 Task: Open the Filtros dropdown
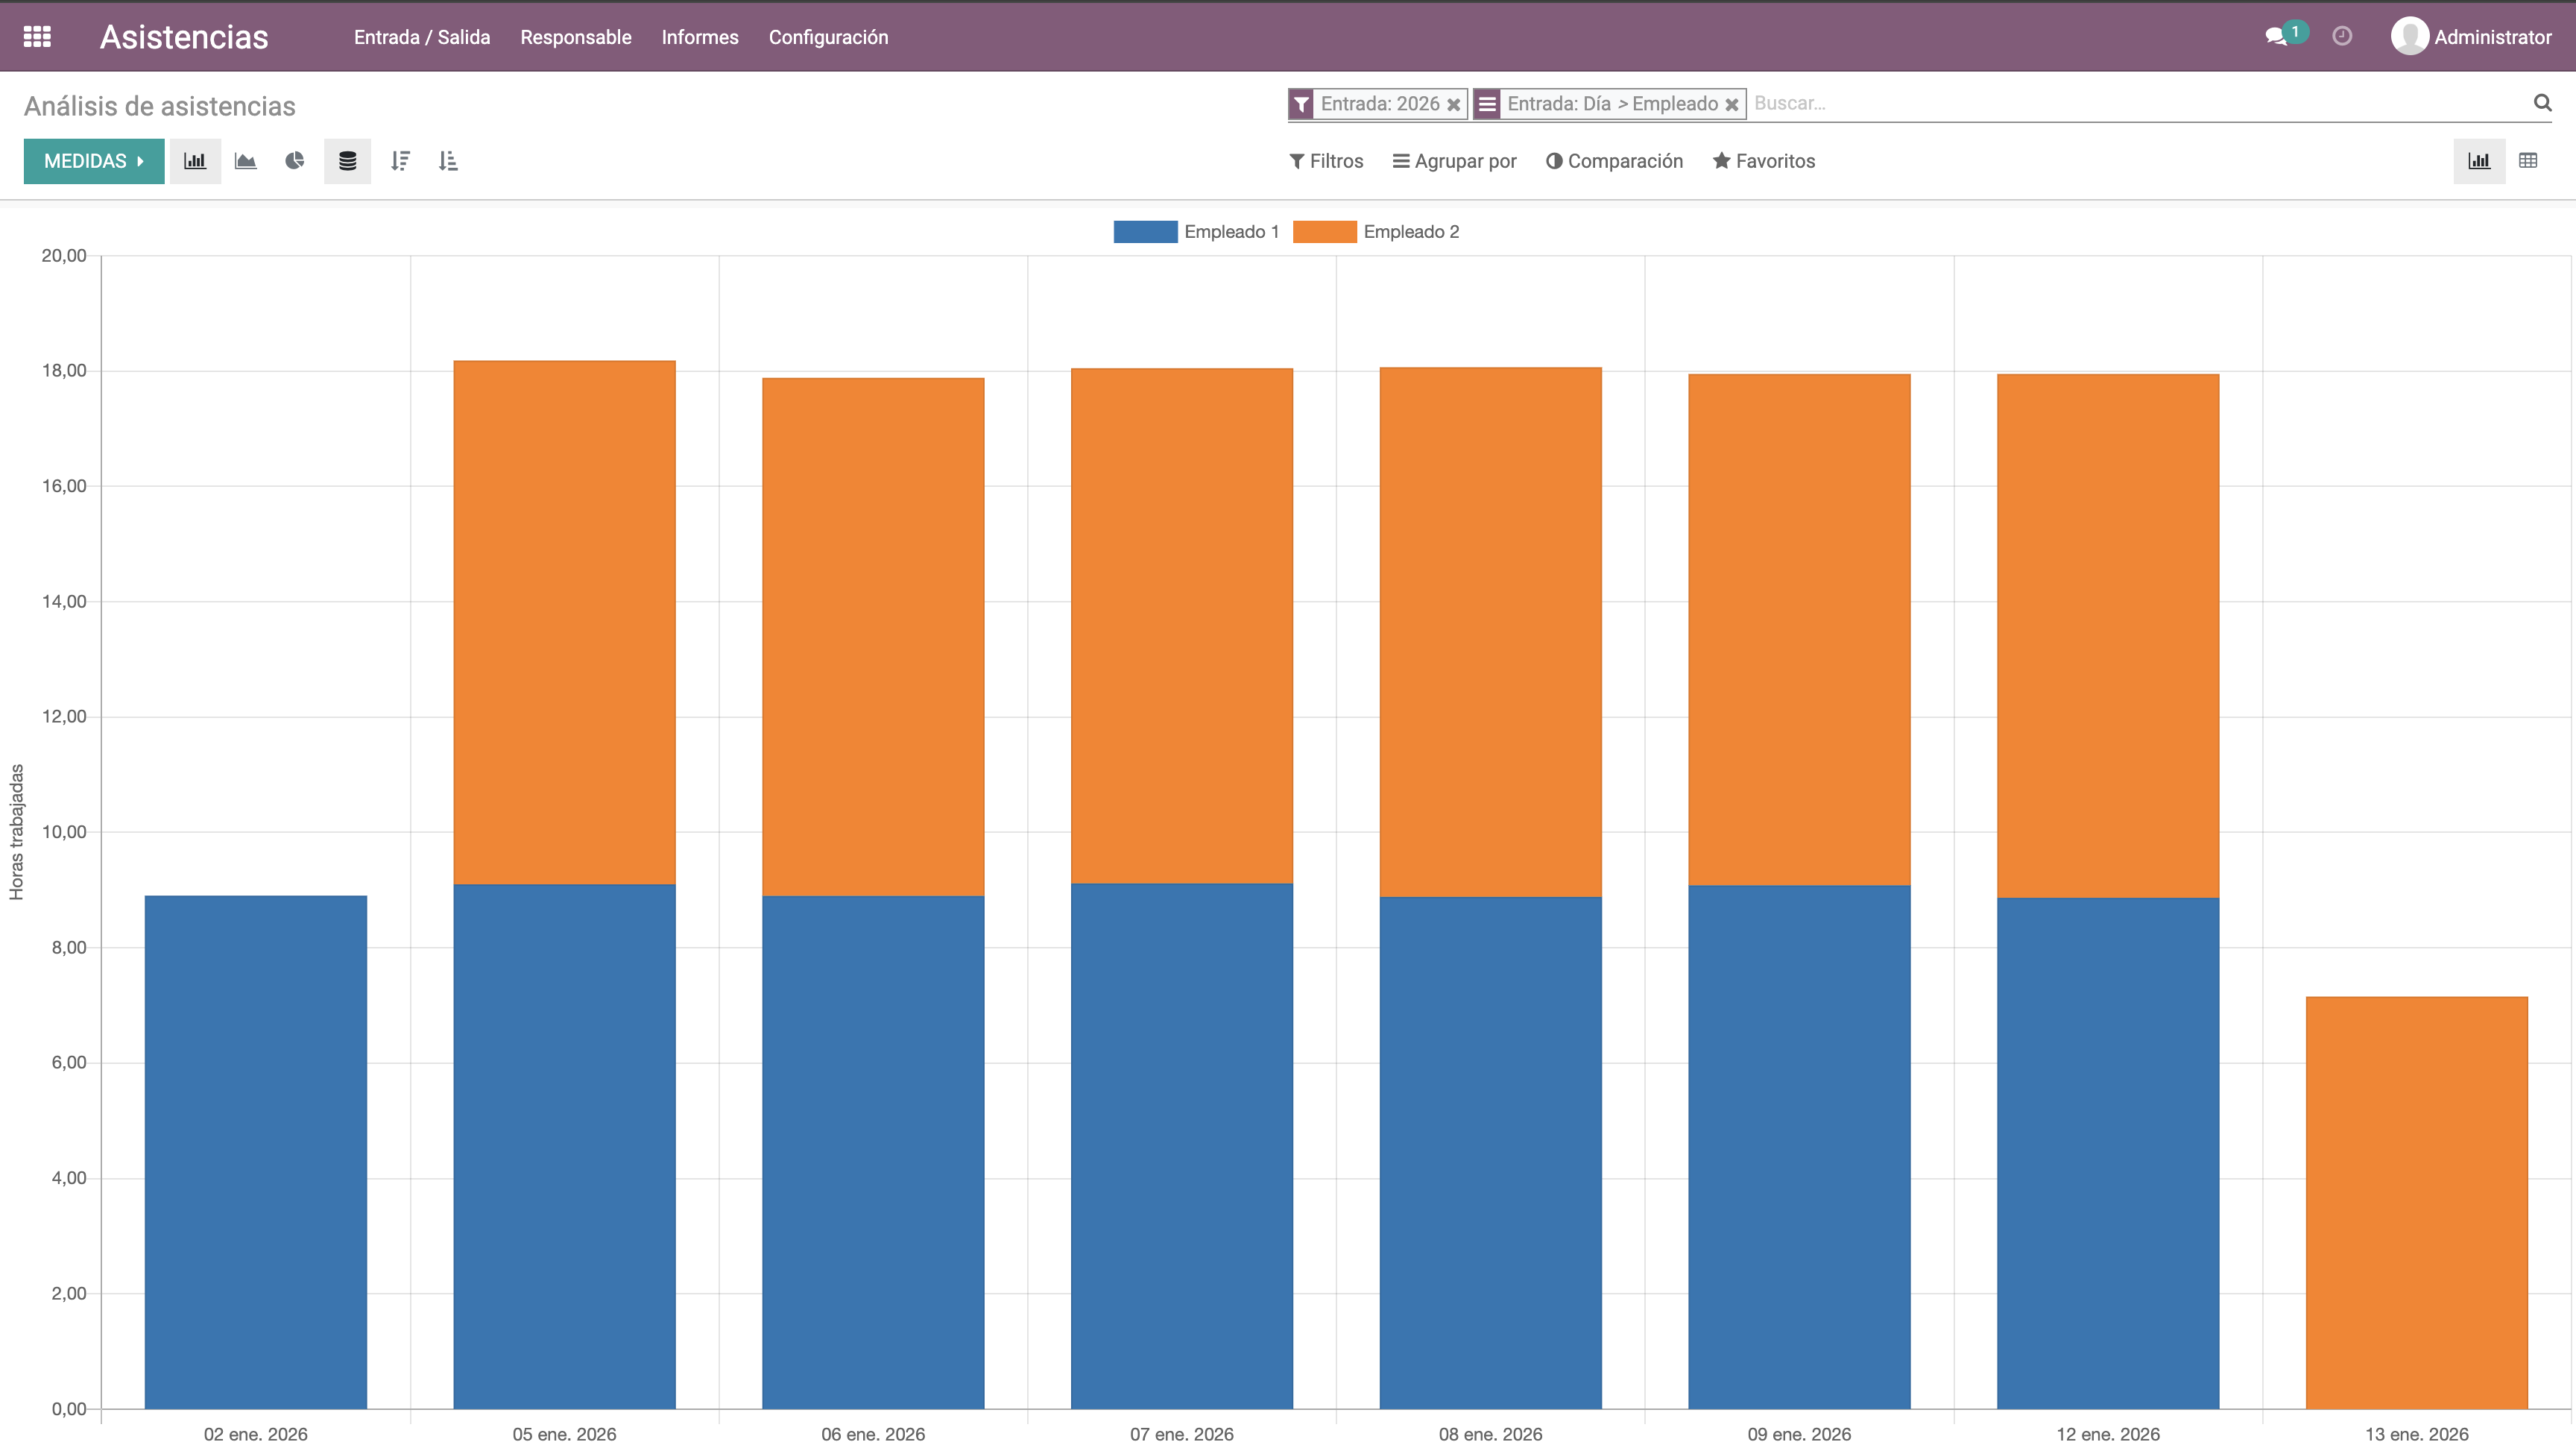[1326, 161]
